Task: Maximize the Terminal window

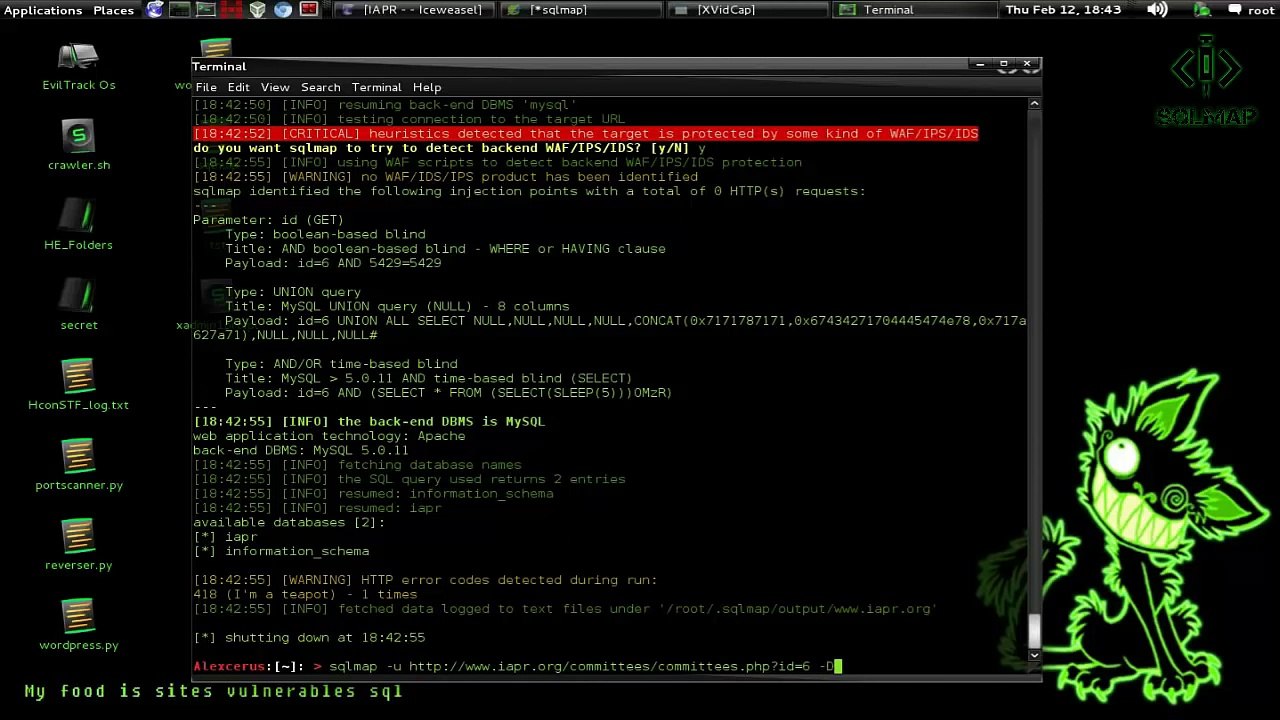Action: tap(1003, 64)
